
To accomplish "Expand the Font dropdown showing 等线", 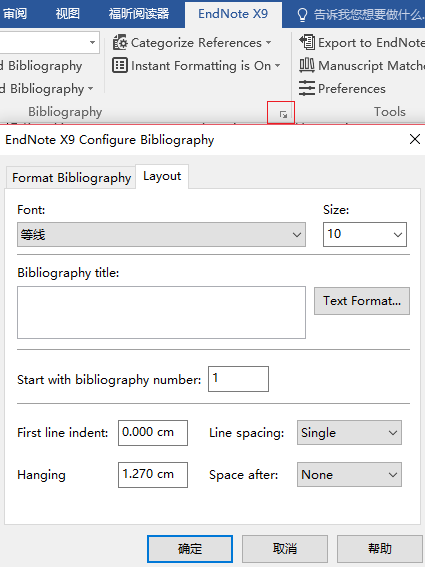I will (161, 235).
